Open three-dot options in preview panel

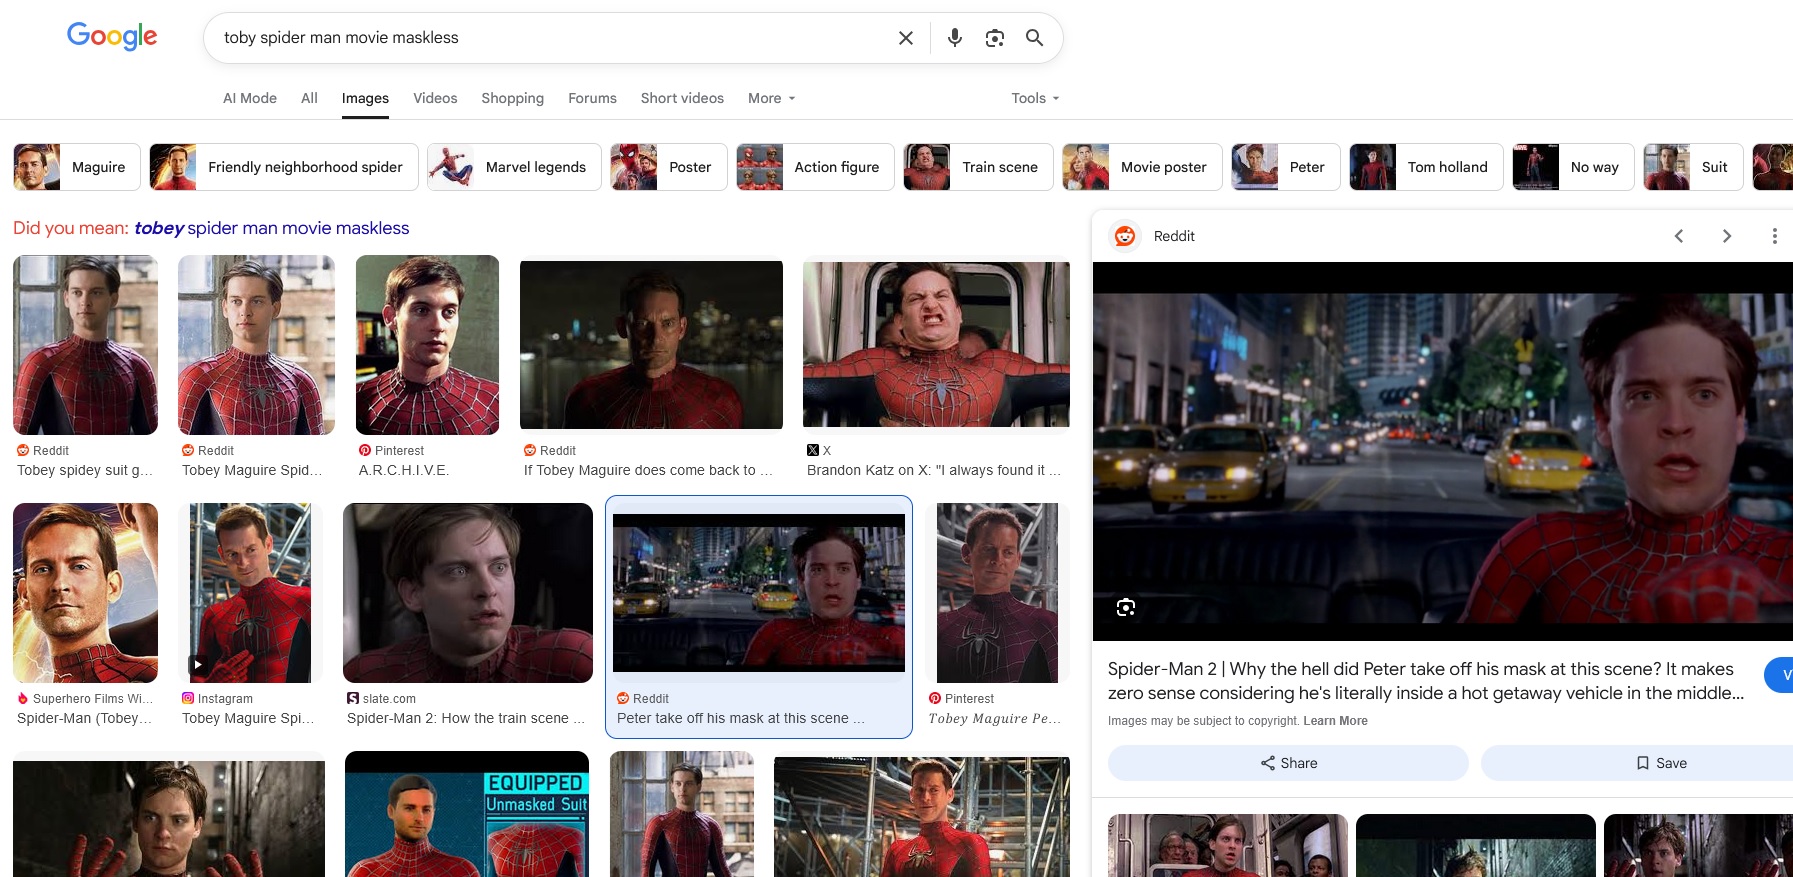(x=1775, y=236)
